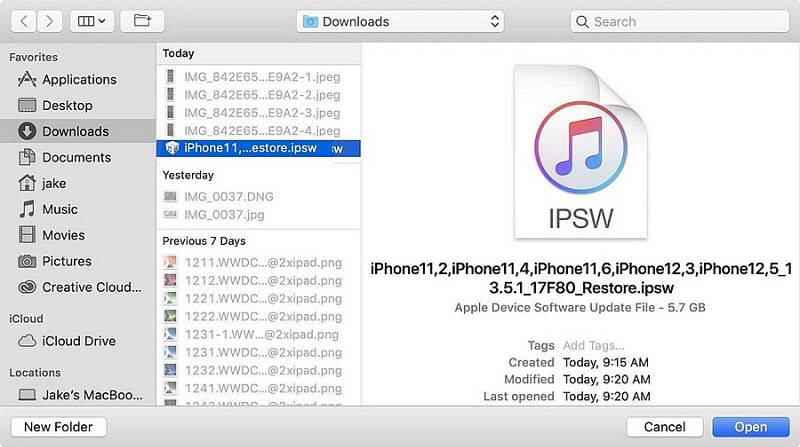Screen dimensions: 800x447
Task: Click the new folder toolbar icon
Action: point(142,21)
